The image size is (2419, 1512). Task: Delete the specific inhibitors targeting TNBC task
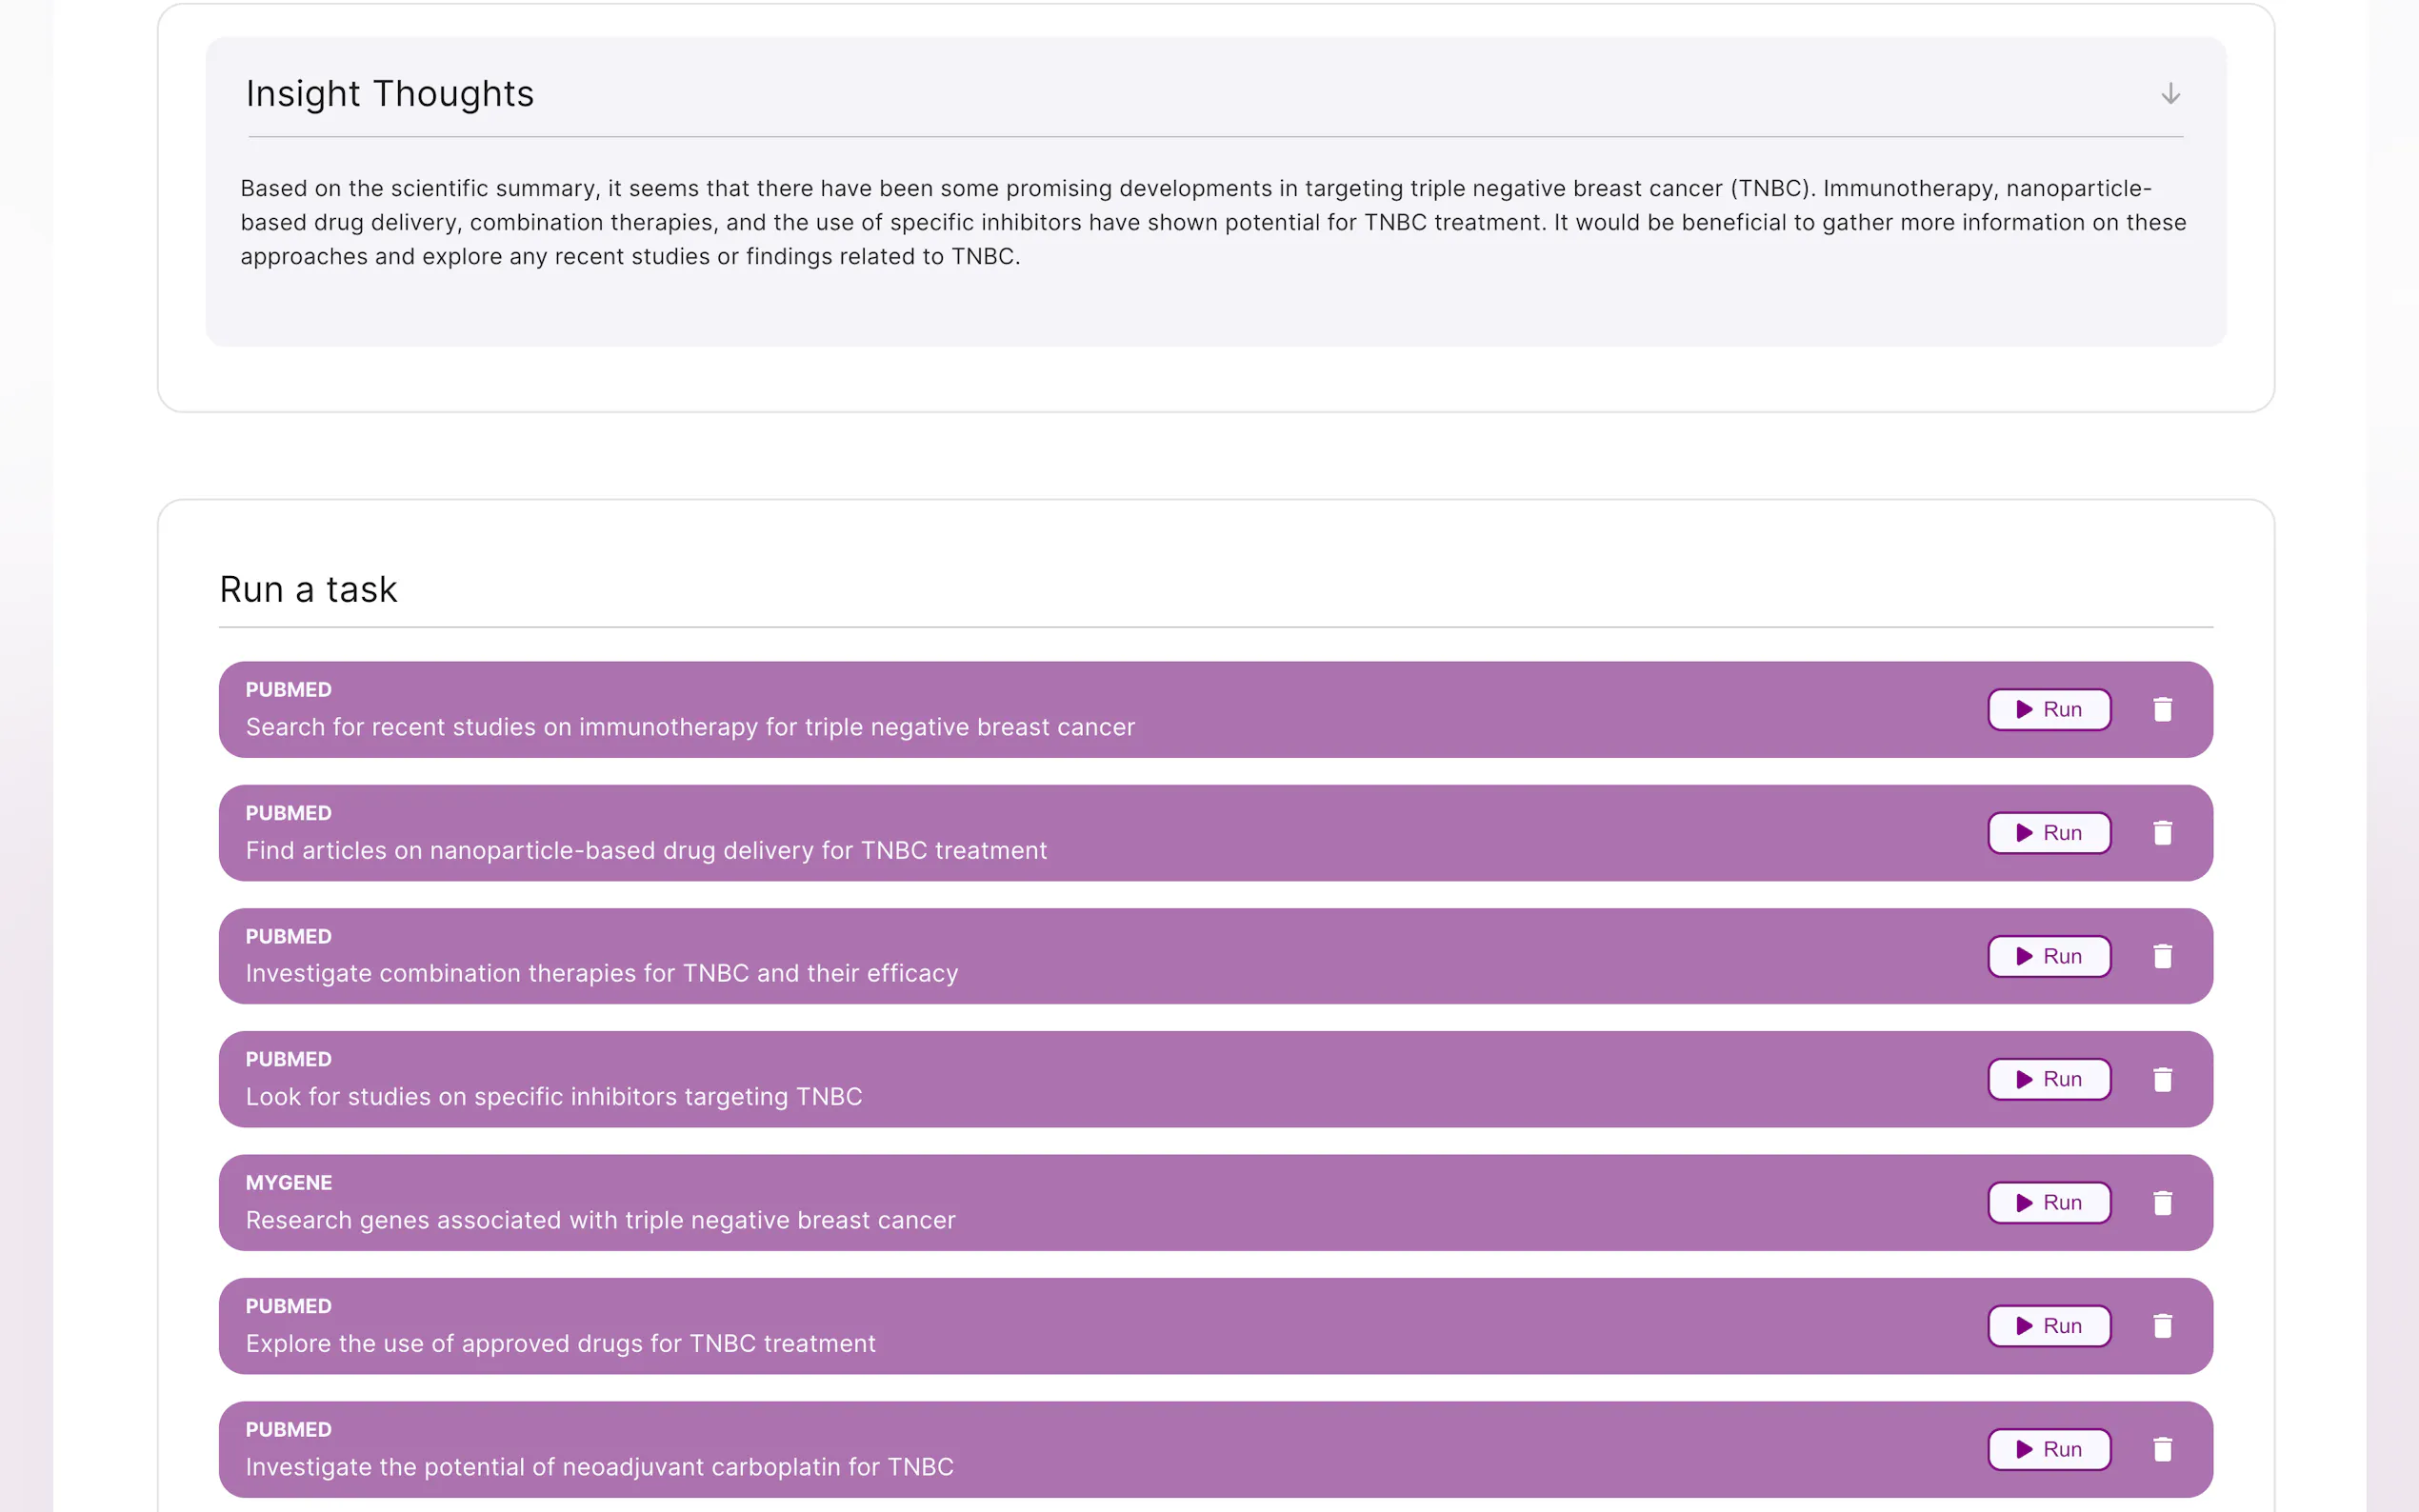(x=2162, y=1079)
